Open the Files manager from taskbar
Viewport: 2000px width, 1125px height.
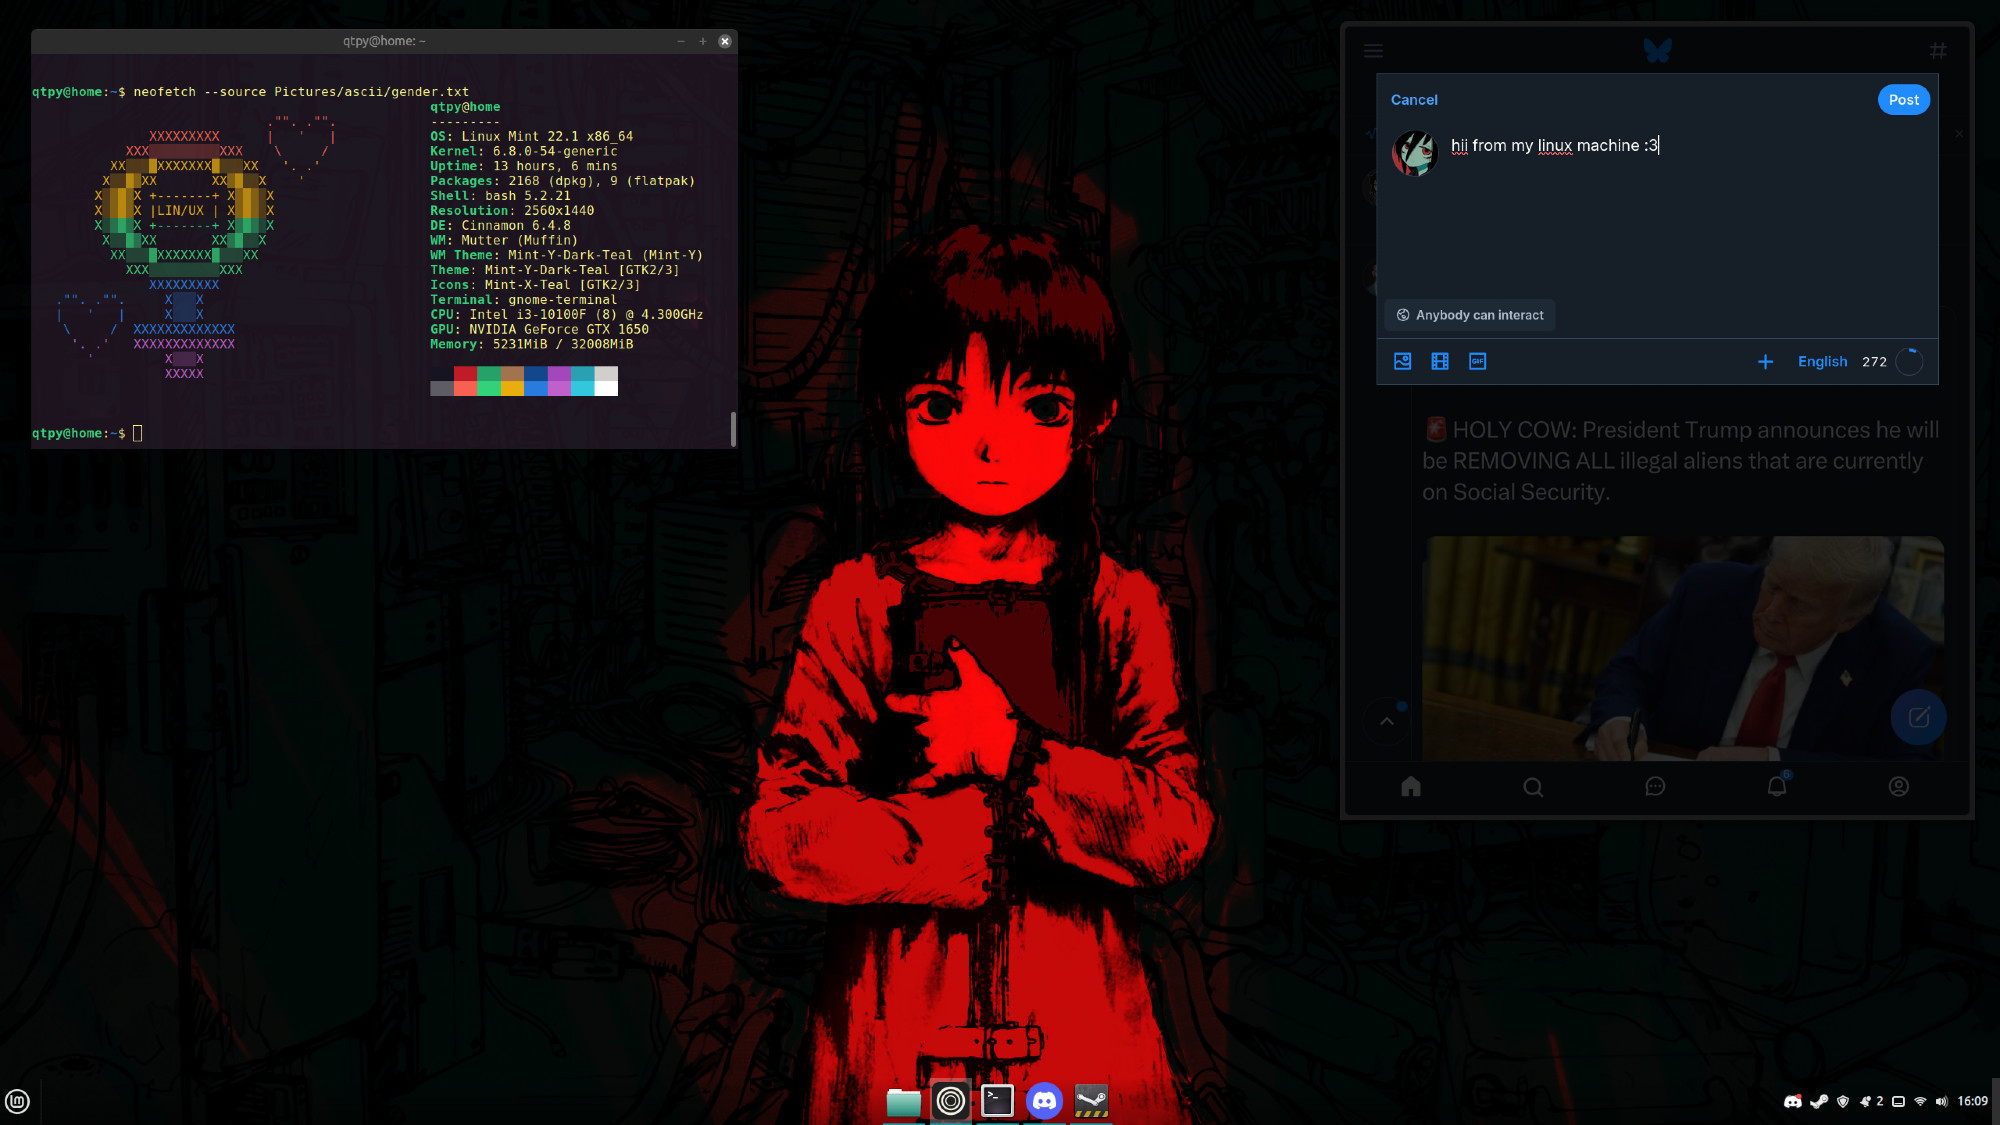click(x=903, y=1102)
